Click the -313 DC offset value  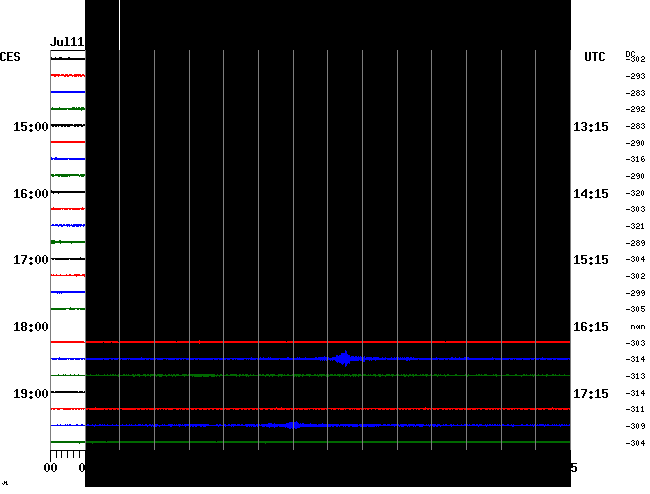(635, 376)
